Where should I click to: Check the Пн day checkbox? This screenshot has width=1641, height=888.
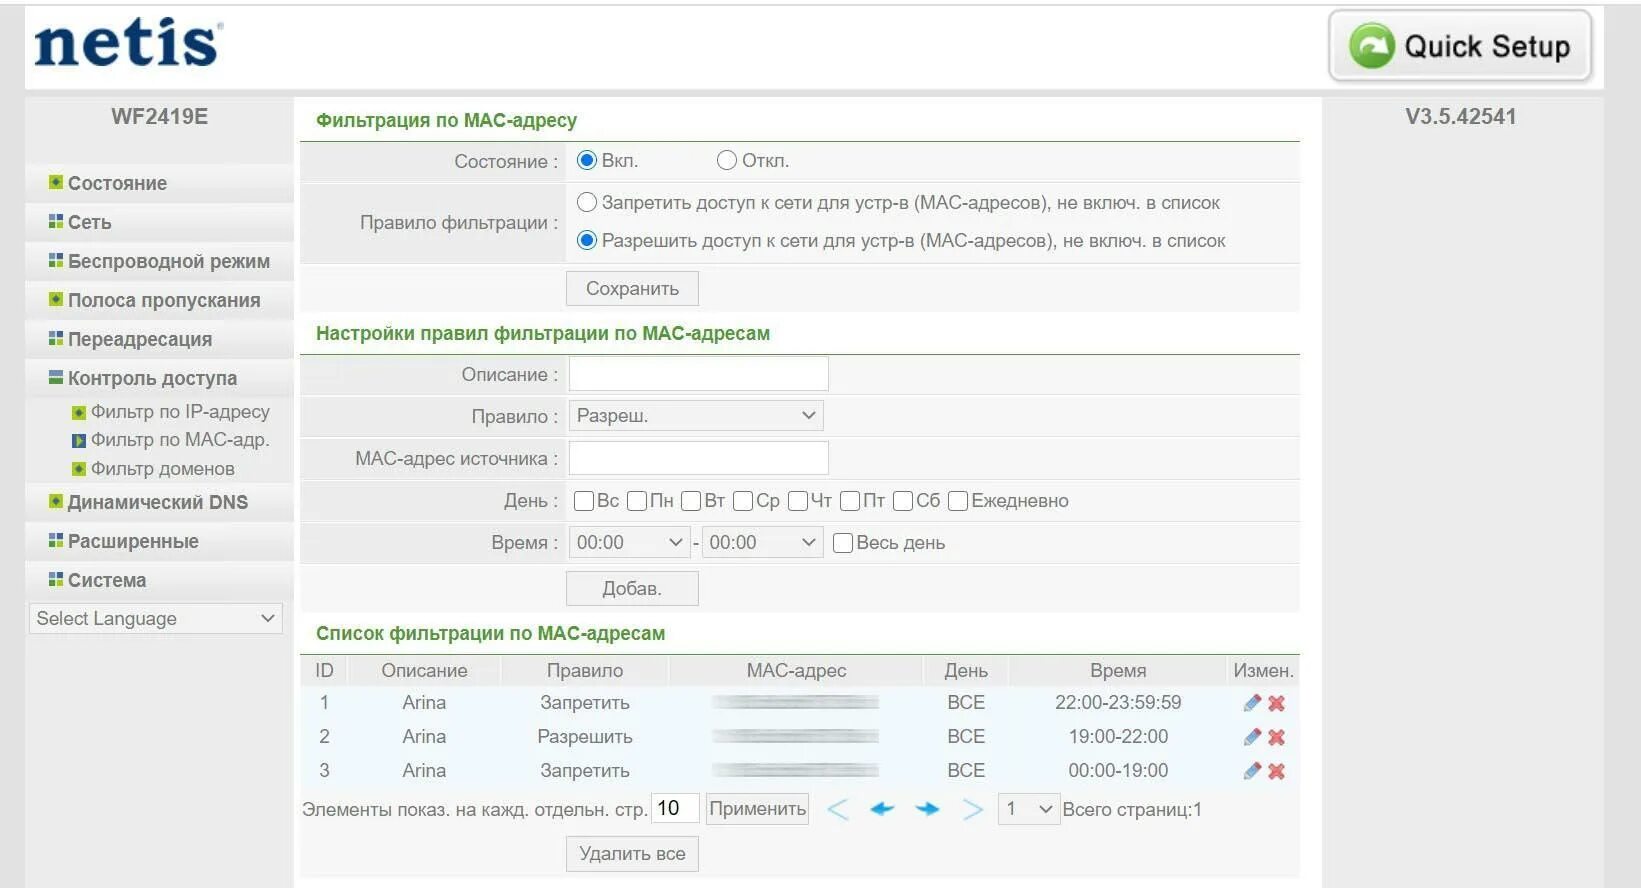(637, 501)
